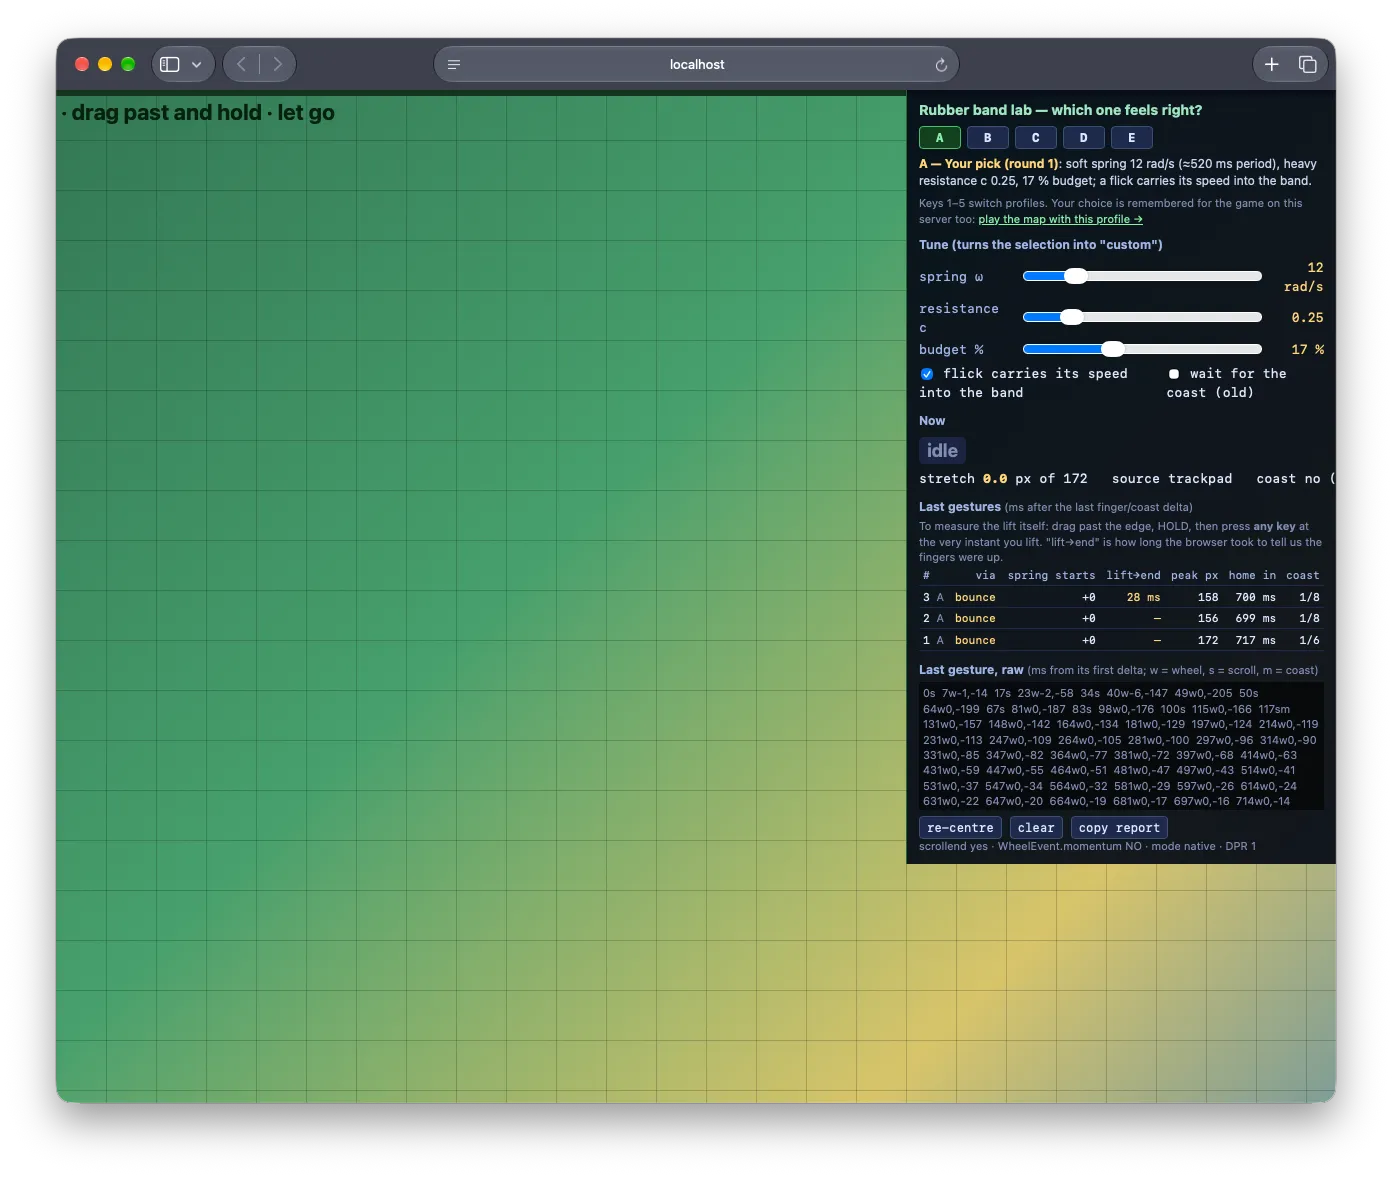The image size is (1392, 1177).
Task: Click the 'source trackpad' readout
Action: [1172, 479]
